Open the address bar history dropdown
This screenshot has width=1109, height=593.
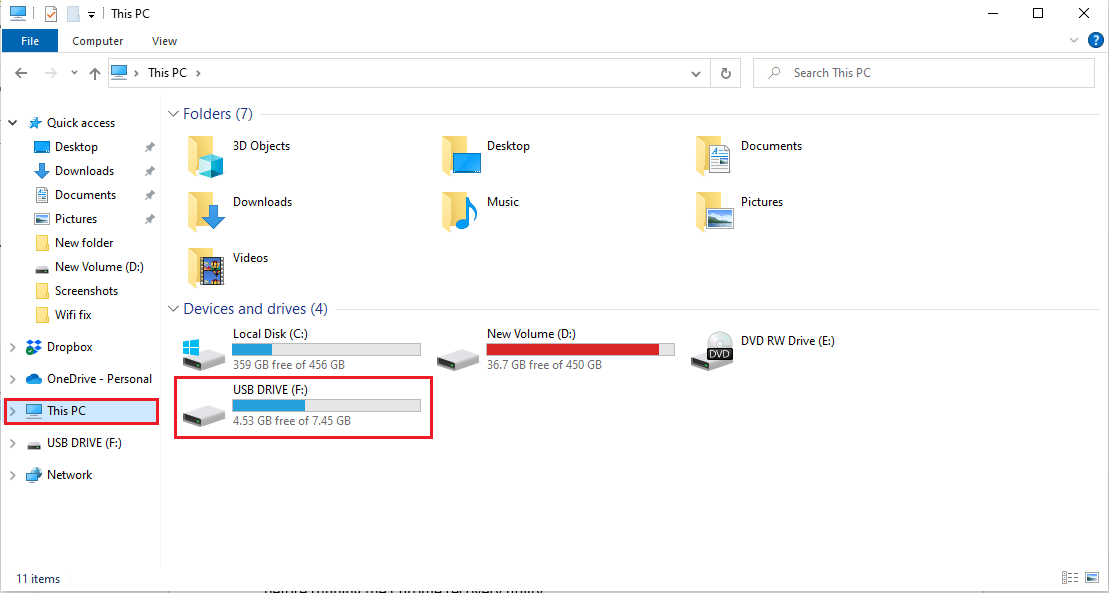[x=696, y=73]
